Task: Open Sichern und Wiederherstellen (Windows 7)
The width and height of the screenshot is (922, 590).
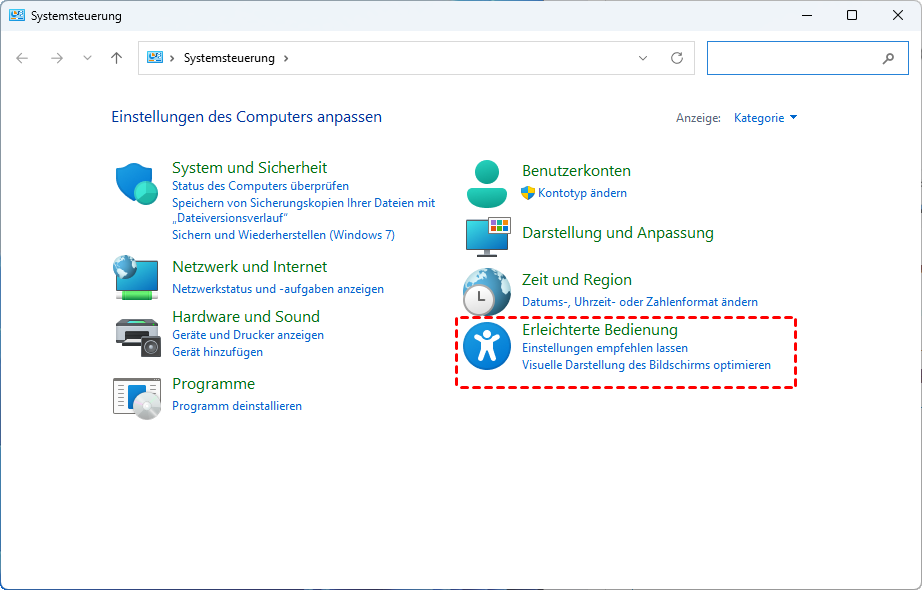Action: point(283,235)
